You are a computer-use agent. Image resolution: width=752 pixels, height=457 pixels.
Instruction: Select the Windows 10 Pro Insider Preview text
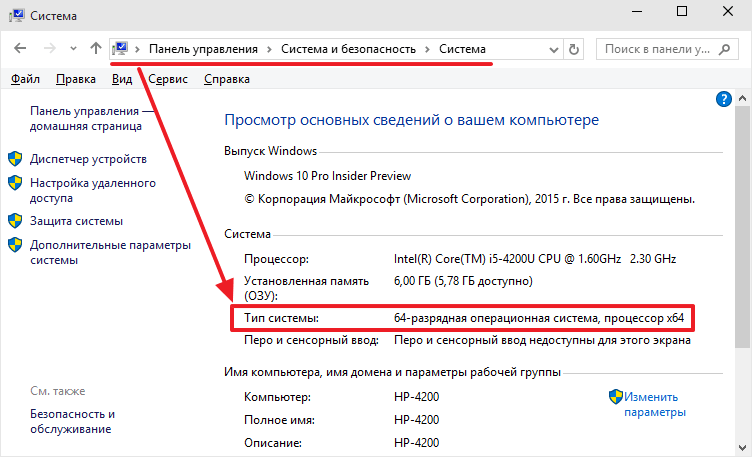pyautogui.click(x=328, y=176)
